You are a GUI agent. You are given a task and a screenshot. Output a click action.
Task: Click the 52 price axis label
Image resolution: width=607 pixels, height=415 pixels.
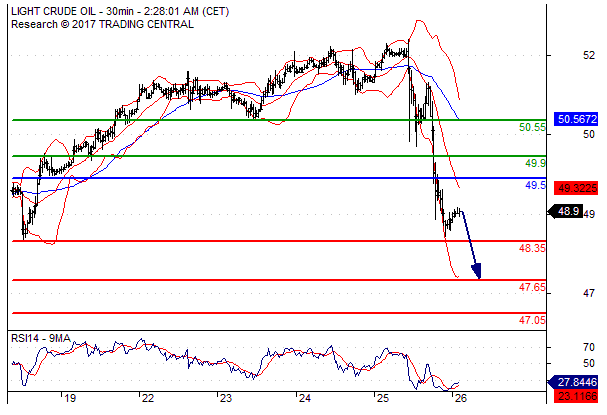pyautogui.click(x=589, y=55)
